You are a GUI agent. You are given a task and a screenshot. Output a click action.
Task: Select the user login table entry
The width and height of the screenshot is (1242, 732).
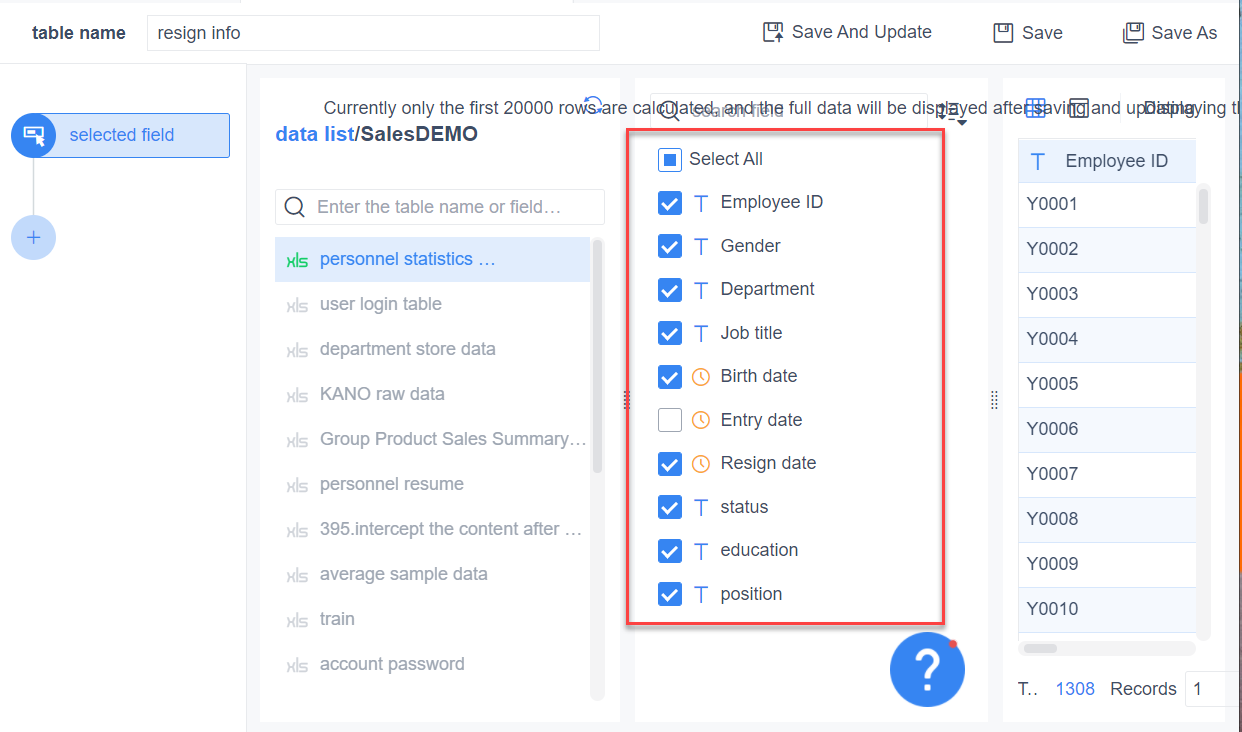pyautogui.click(x=380, y=304)
